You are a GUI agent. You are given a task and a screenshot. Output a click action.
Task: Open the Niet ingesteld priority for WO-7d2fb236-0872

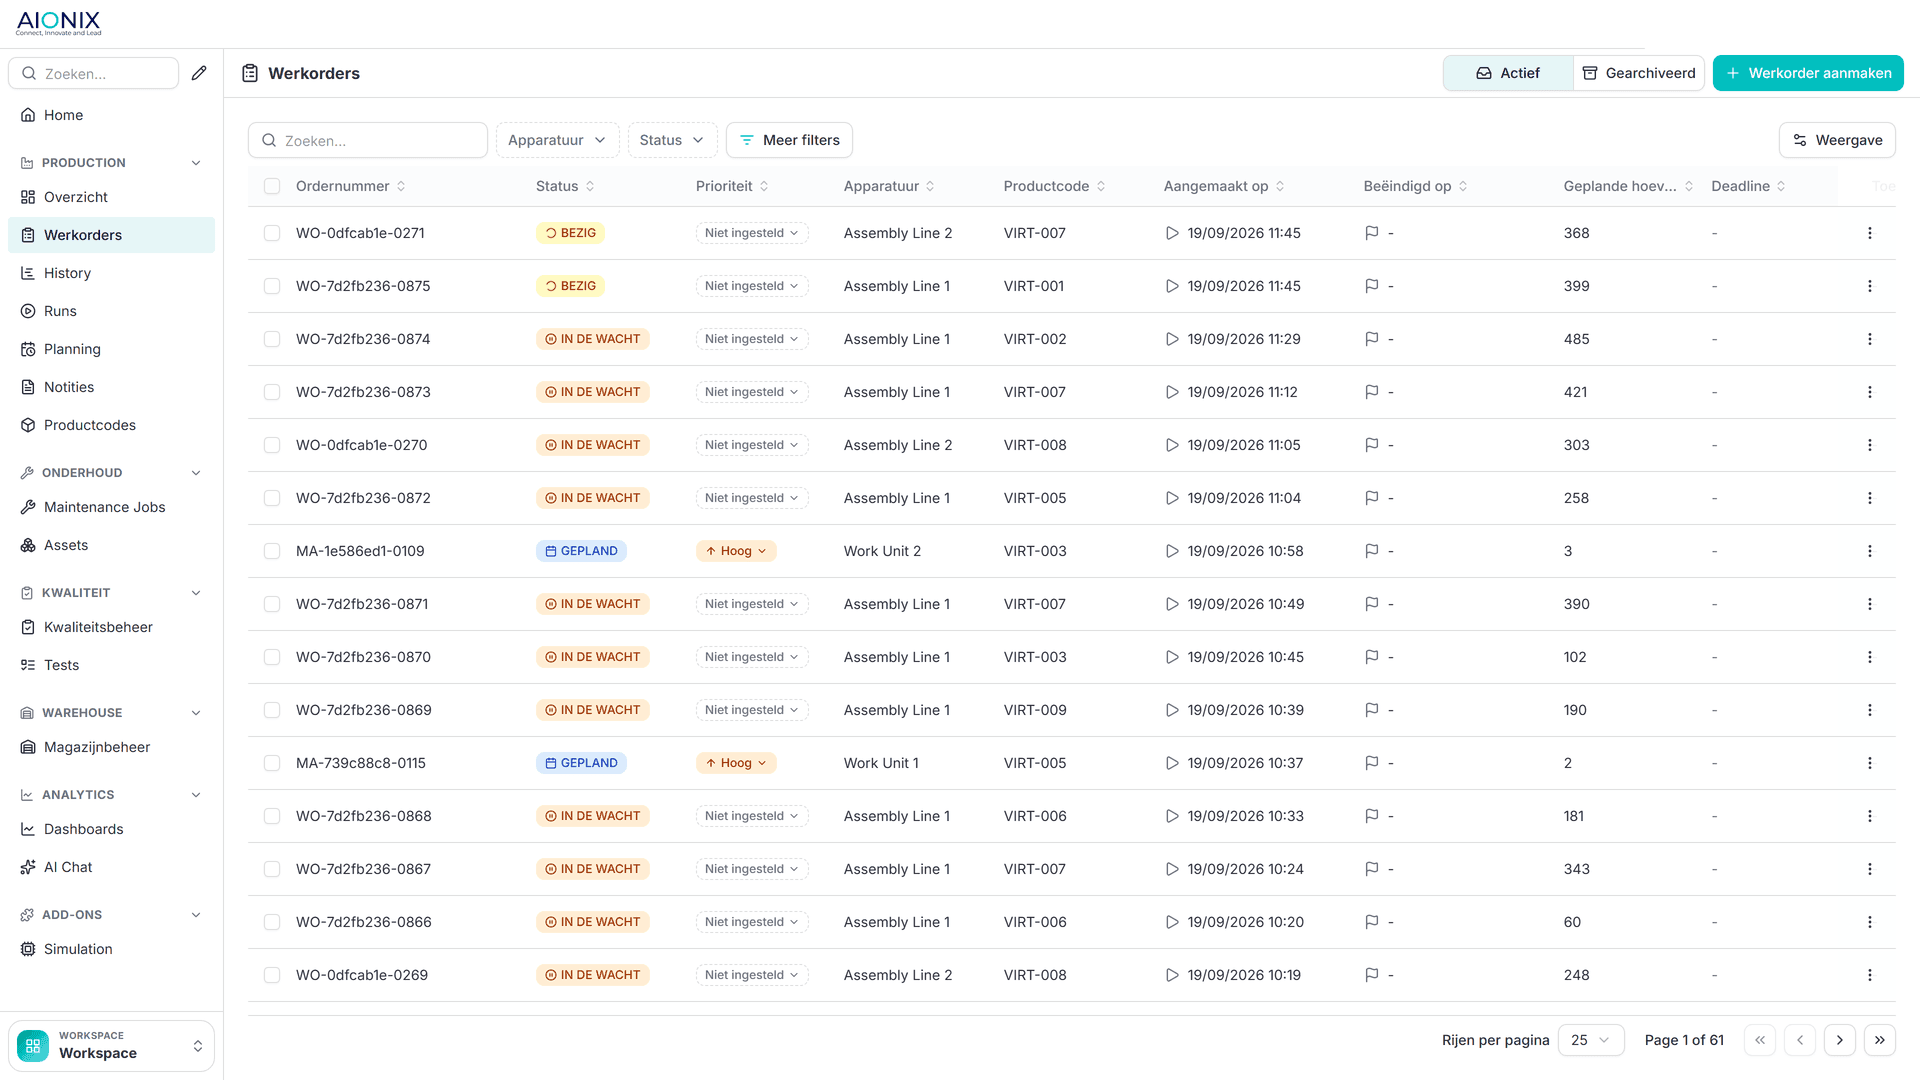pos(752,498)
